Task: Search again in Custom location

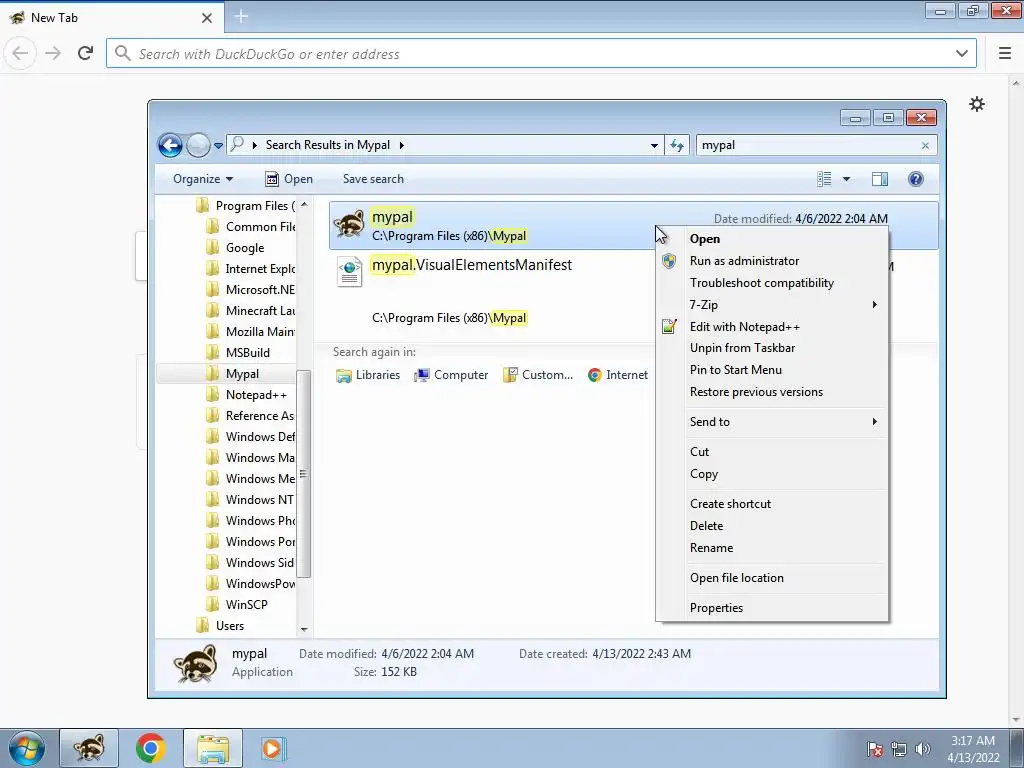Action: [537, 375]
